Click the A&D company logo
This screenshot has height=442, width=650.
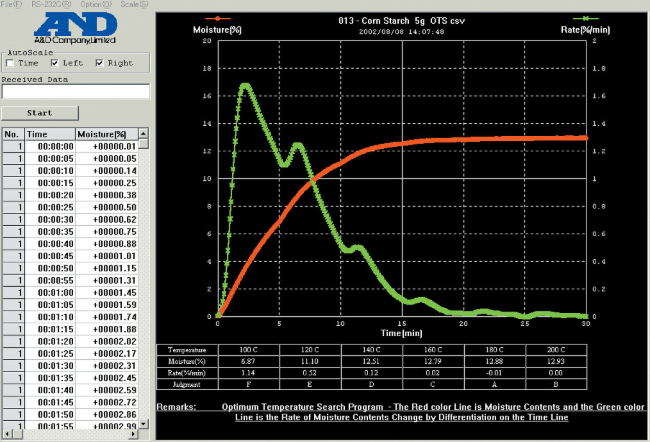point(75,28)
